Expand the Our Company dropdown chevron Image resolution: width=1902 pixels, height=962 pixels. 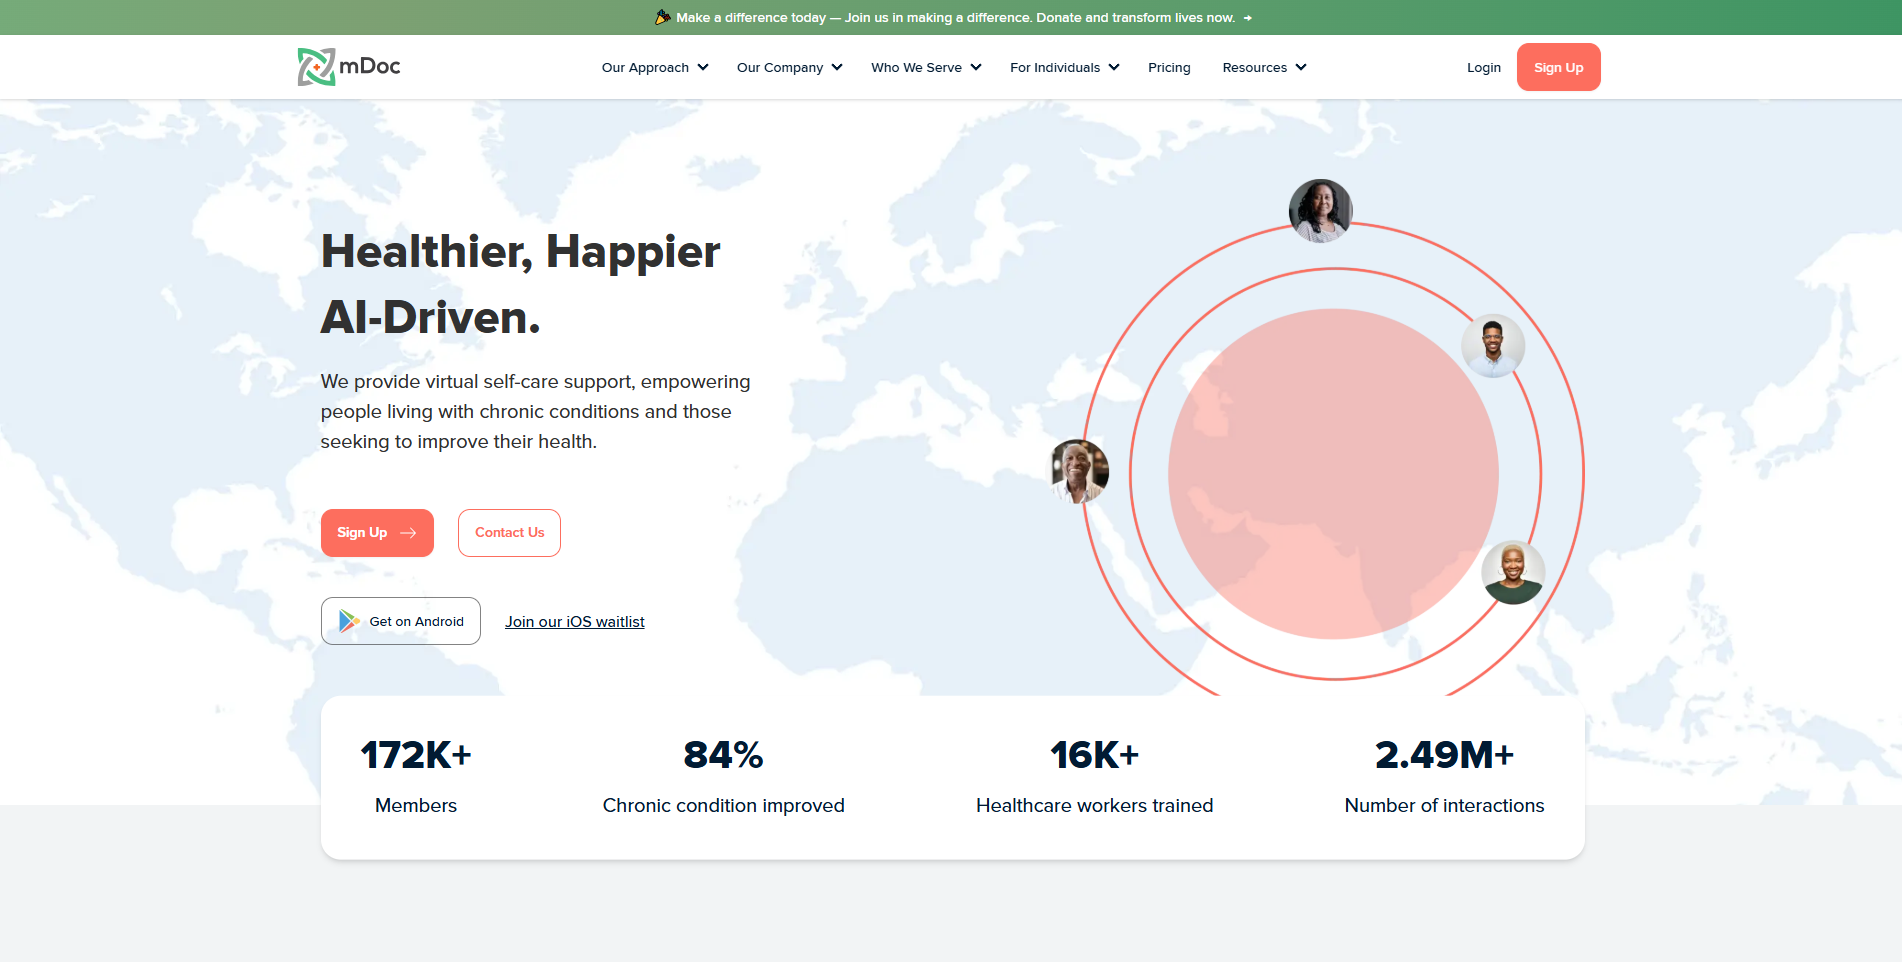[x=837, y=68]
